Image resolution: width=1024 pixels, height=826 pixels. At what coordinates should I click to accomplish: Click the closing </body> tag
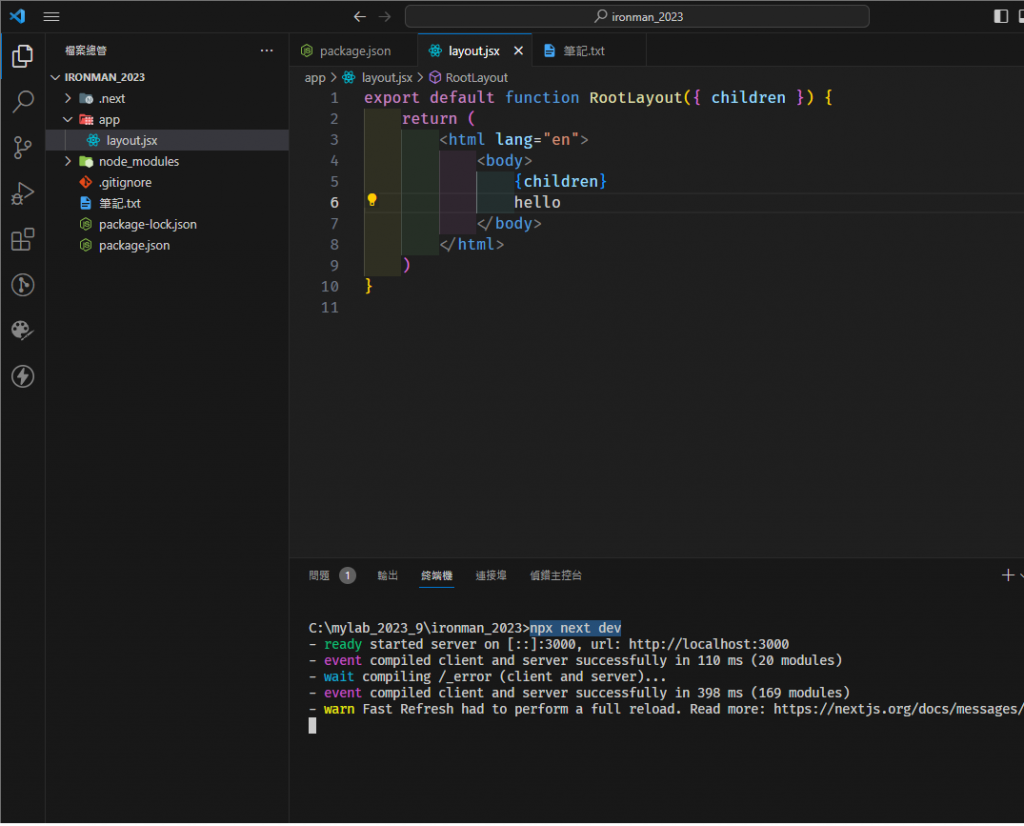[x=509, y=224]
